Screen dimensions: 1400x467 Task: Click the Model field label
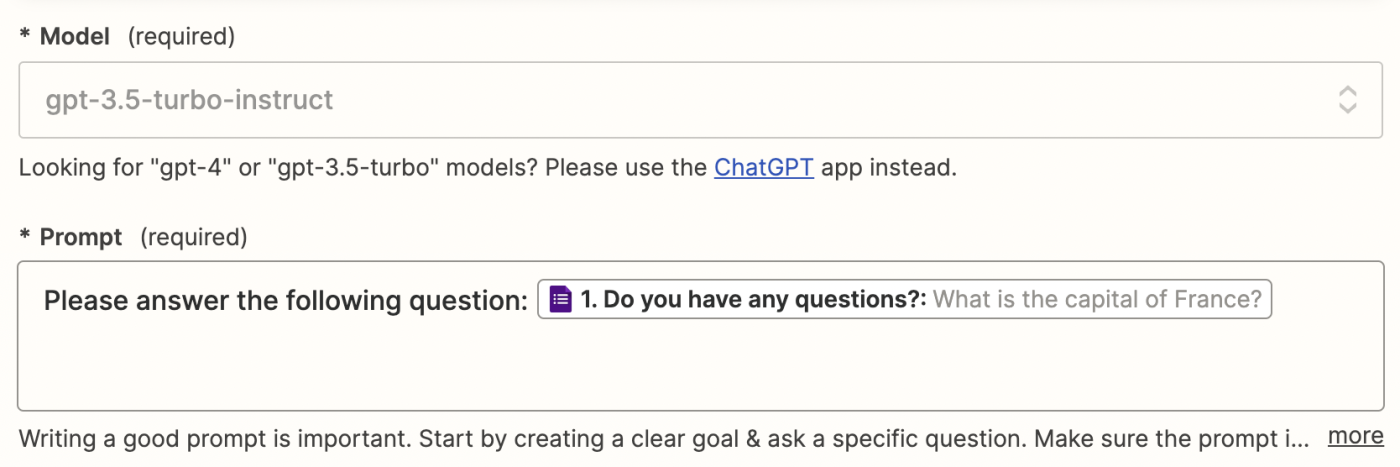coord(77,37)
